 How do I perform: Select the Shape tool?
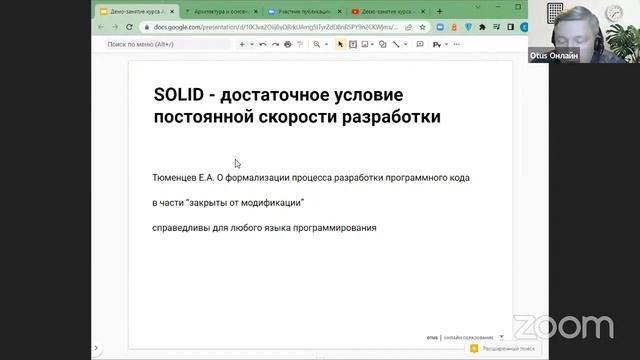[x=382, y=44]
